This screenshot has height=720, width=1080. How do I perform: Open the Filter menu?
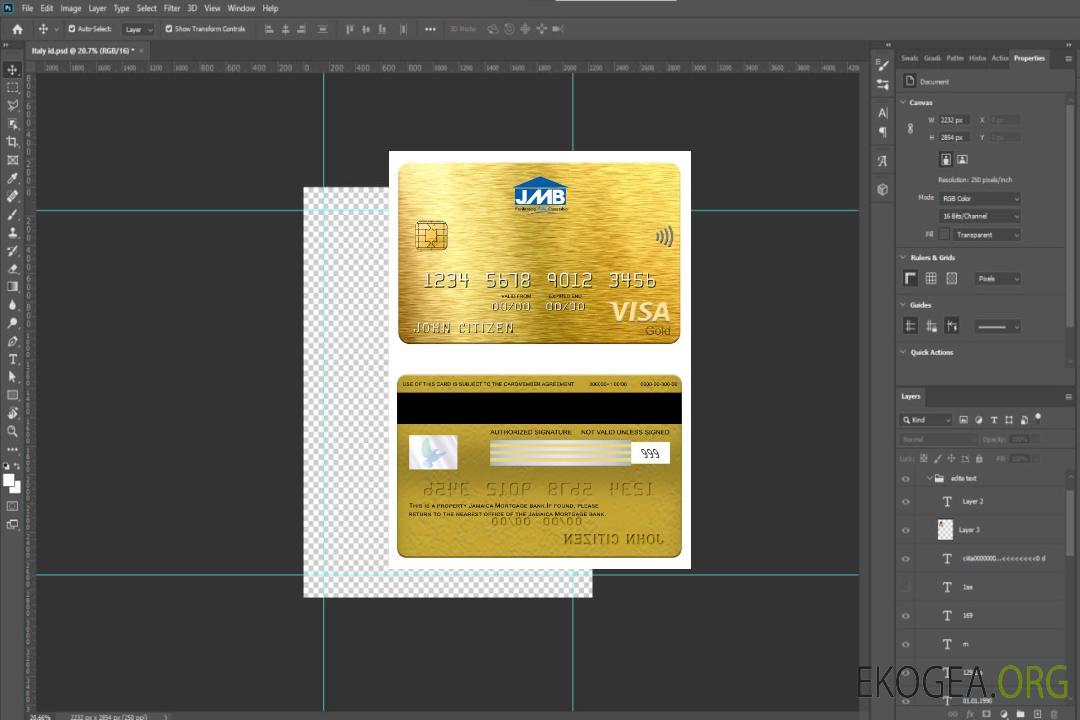coord(172,8)
